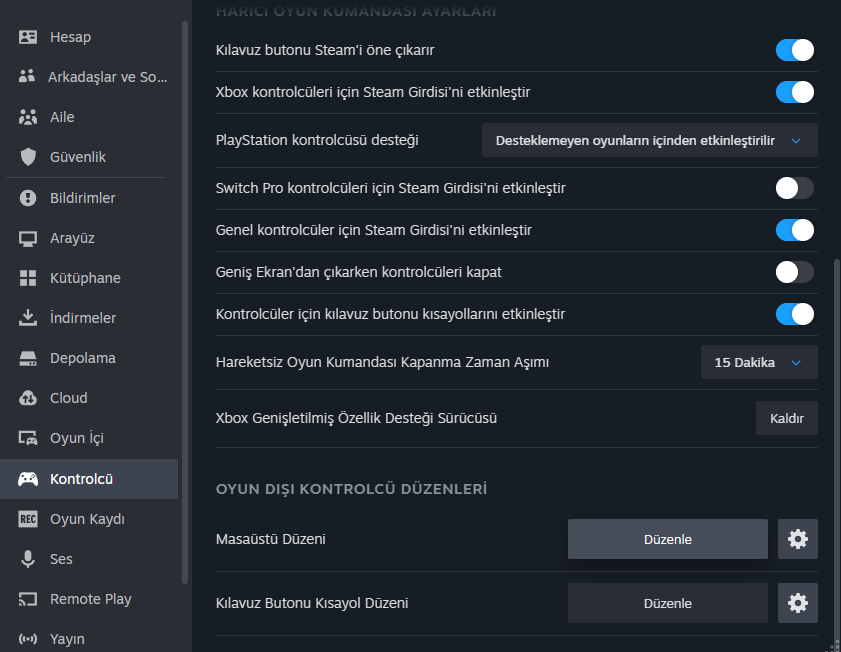
Task: Open gear settings for Masaüstü Düzeni
Action: coord(798,539)
